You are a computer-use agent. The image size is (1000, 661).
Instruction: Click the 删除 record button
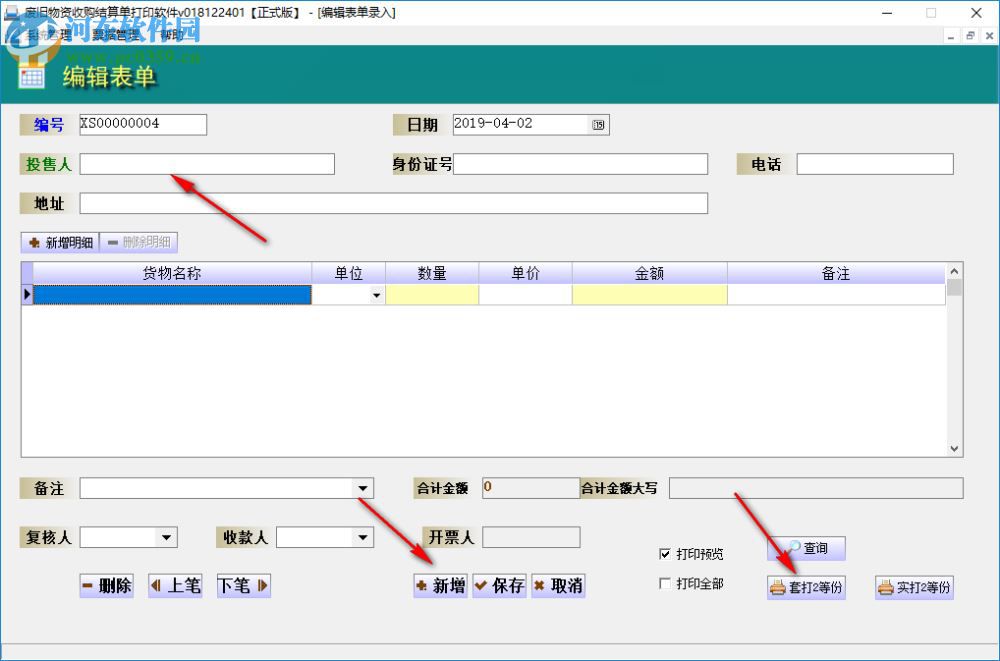point(107,585)
